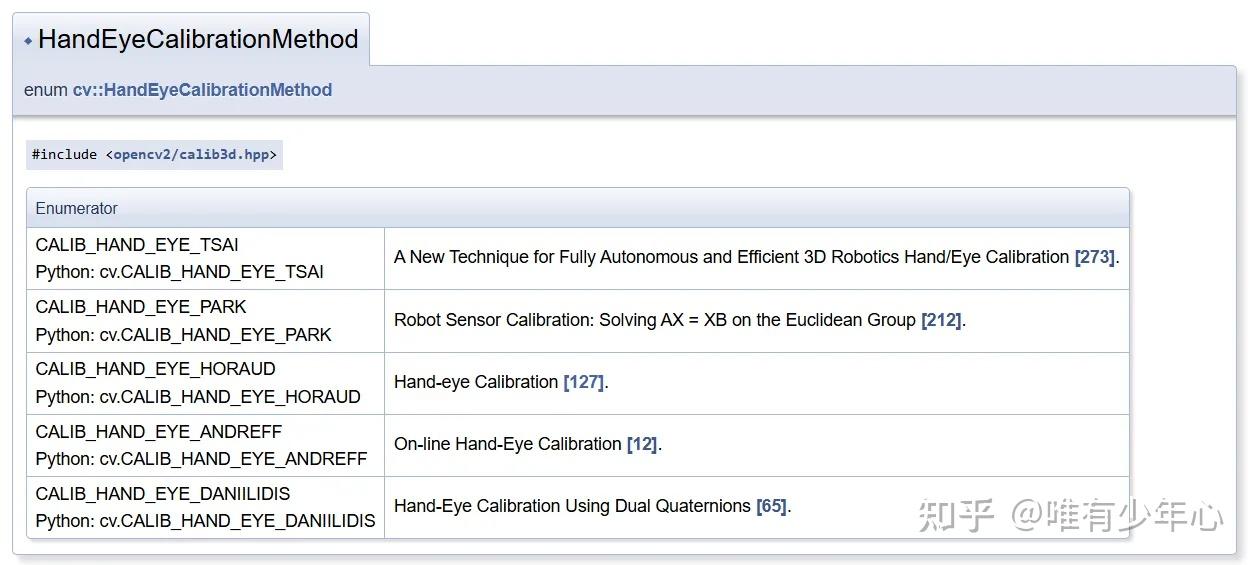Click the Python cv.CALIB_HAND_EYE_TSAI text
1255x565 pixels.
[x=179, y=272]
